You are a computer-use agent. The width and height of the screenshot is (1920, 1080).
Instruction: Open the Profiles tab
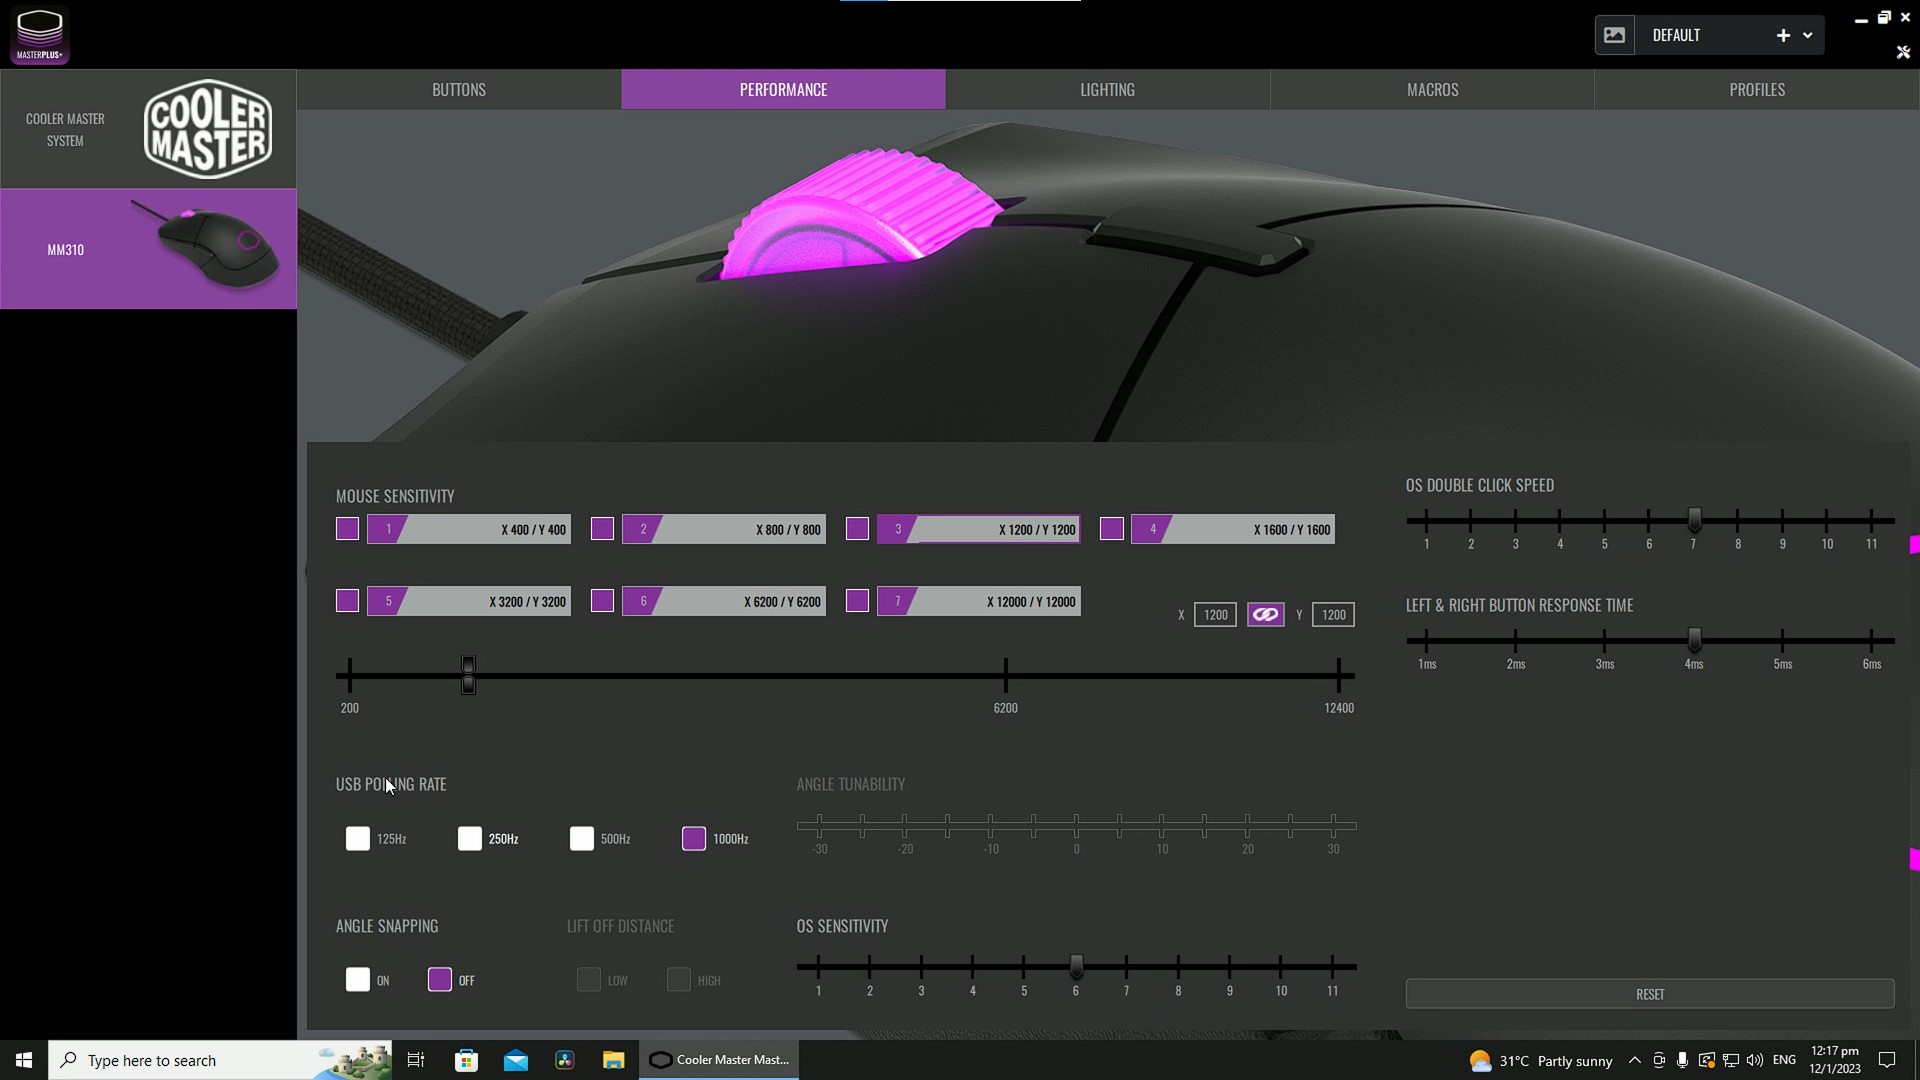coord(1757,88)
